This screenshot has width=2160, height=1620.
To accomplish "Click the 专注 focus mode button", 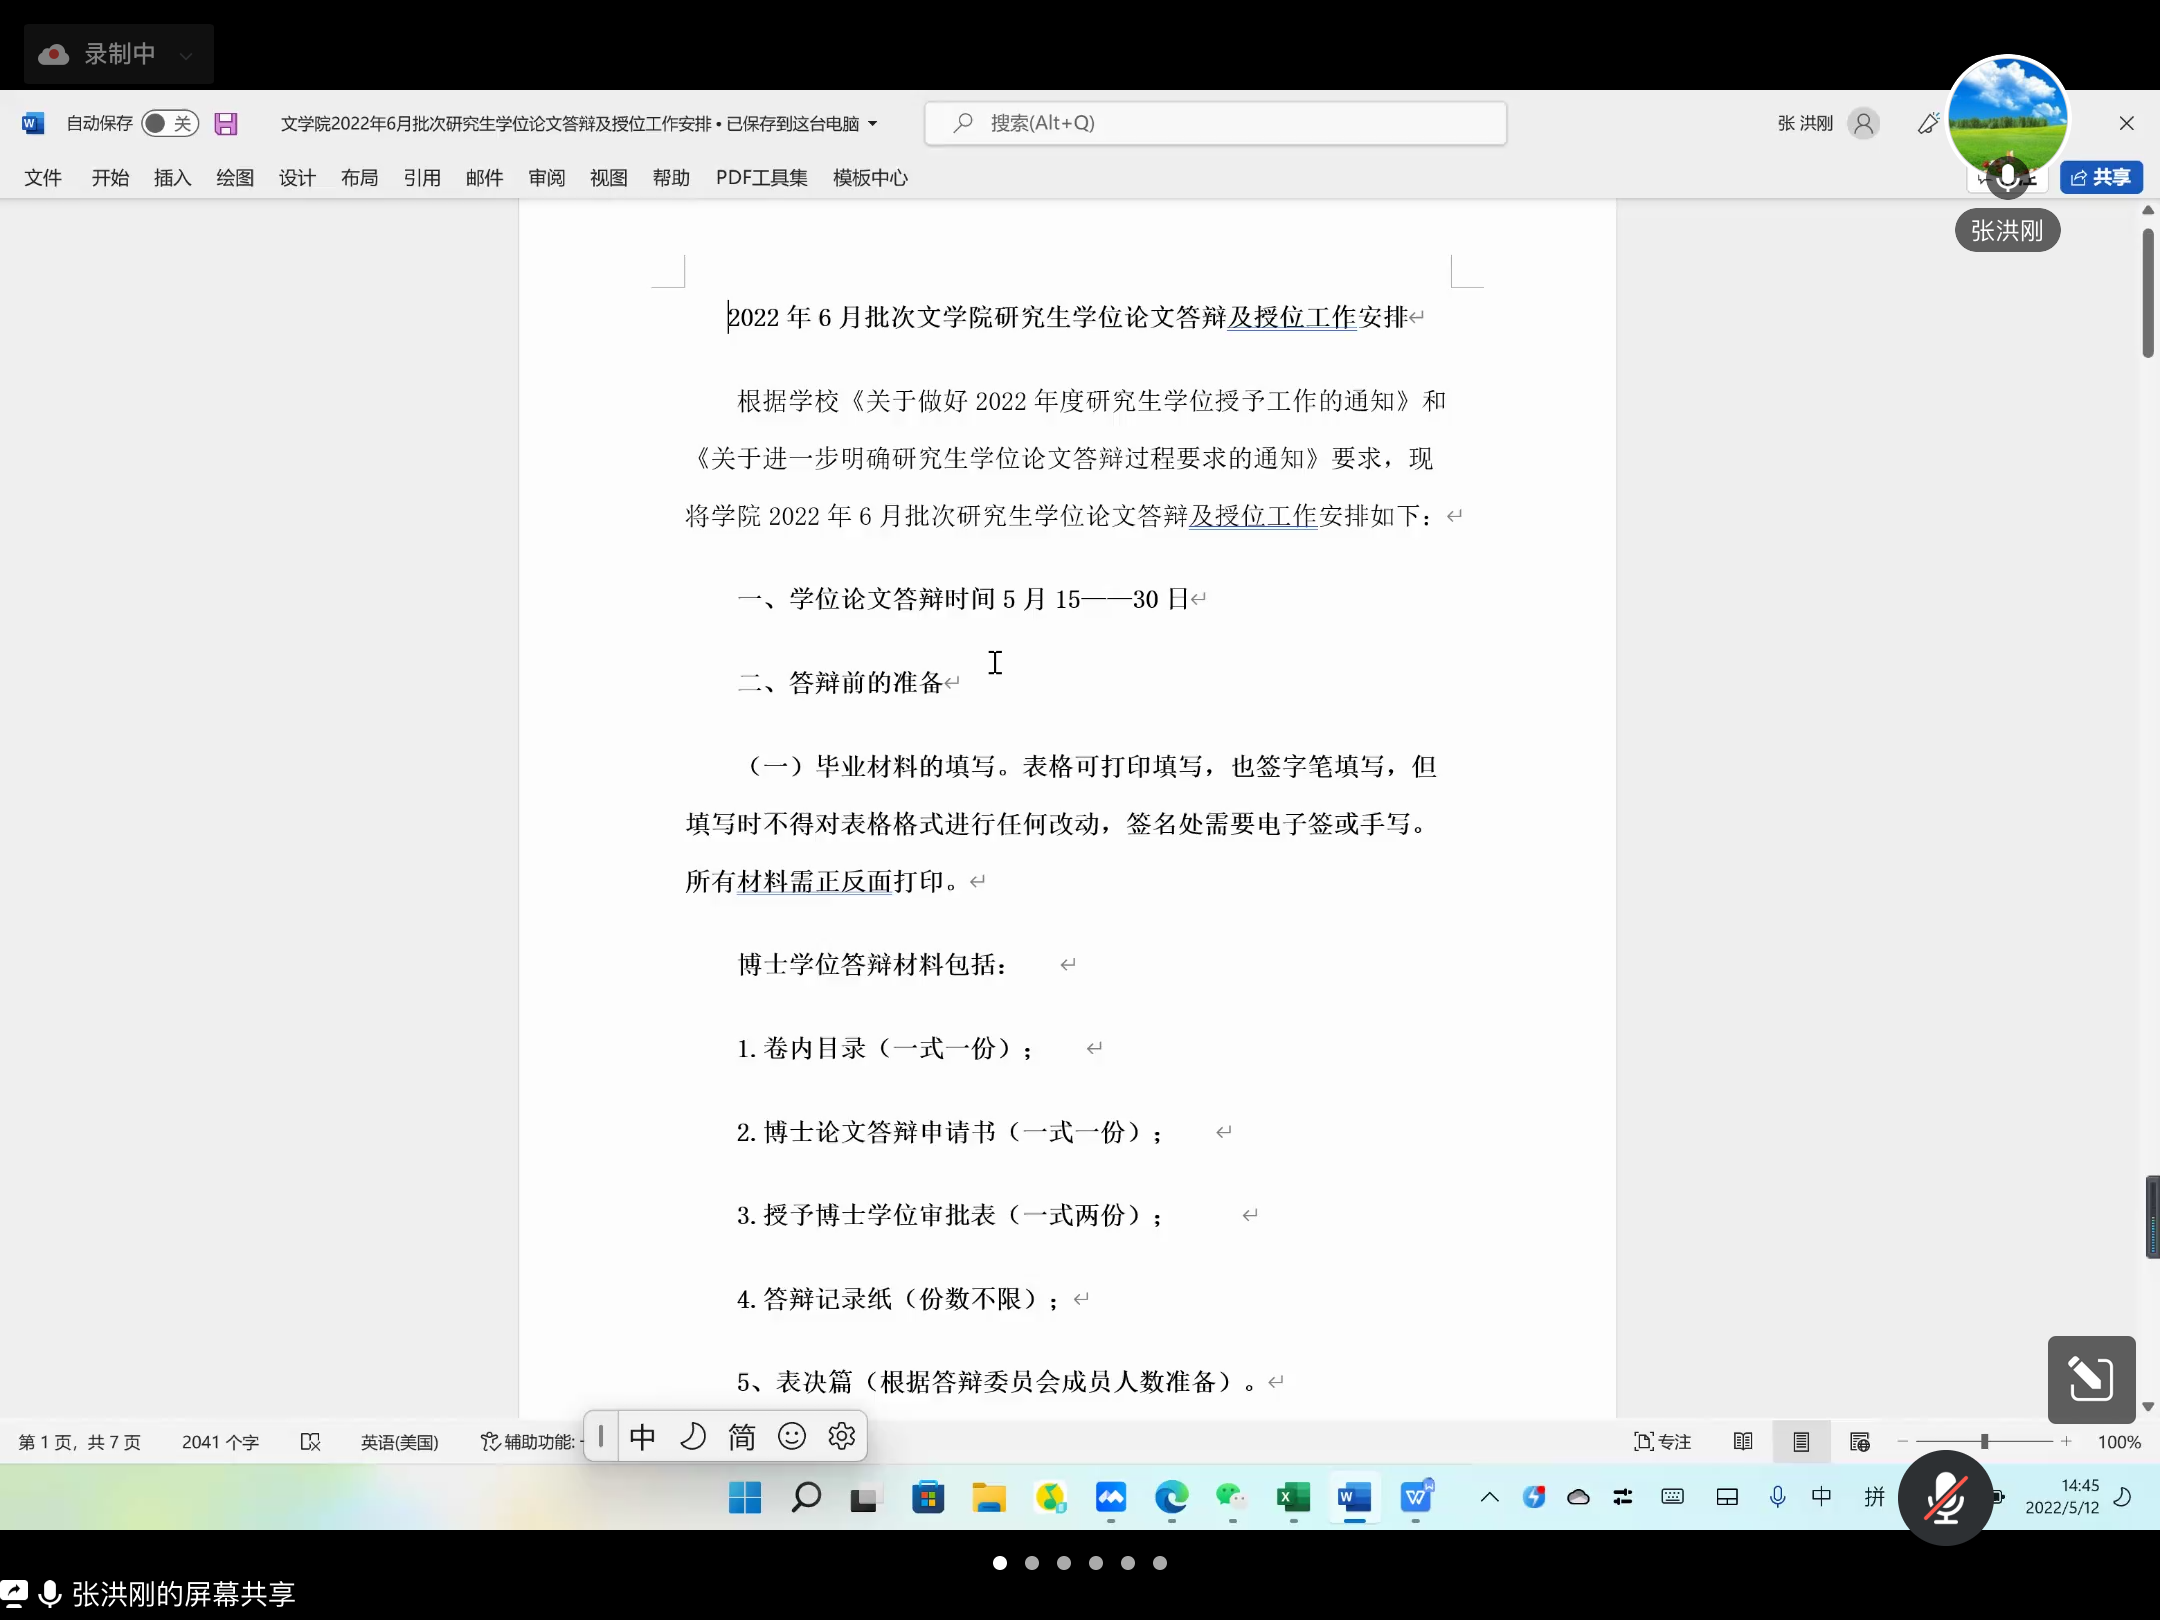I will (1663, 1441).
